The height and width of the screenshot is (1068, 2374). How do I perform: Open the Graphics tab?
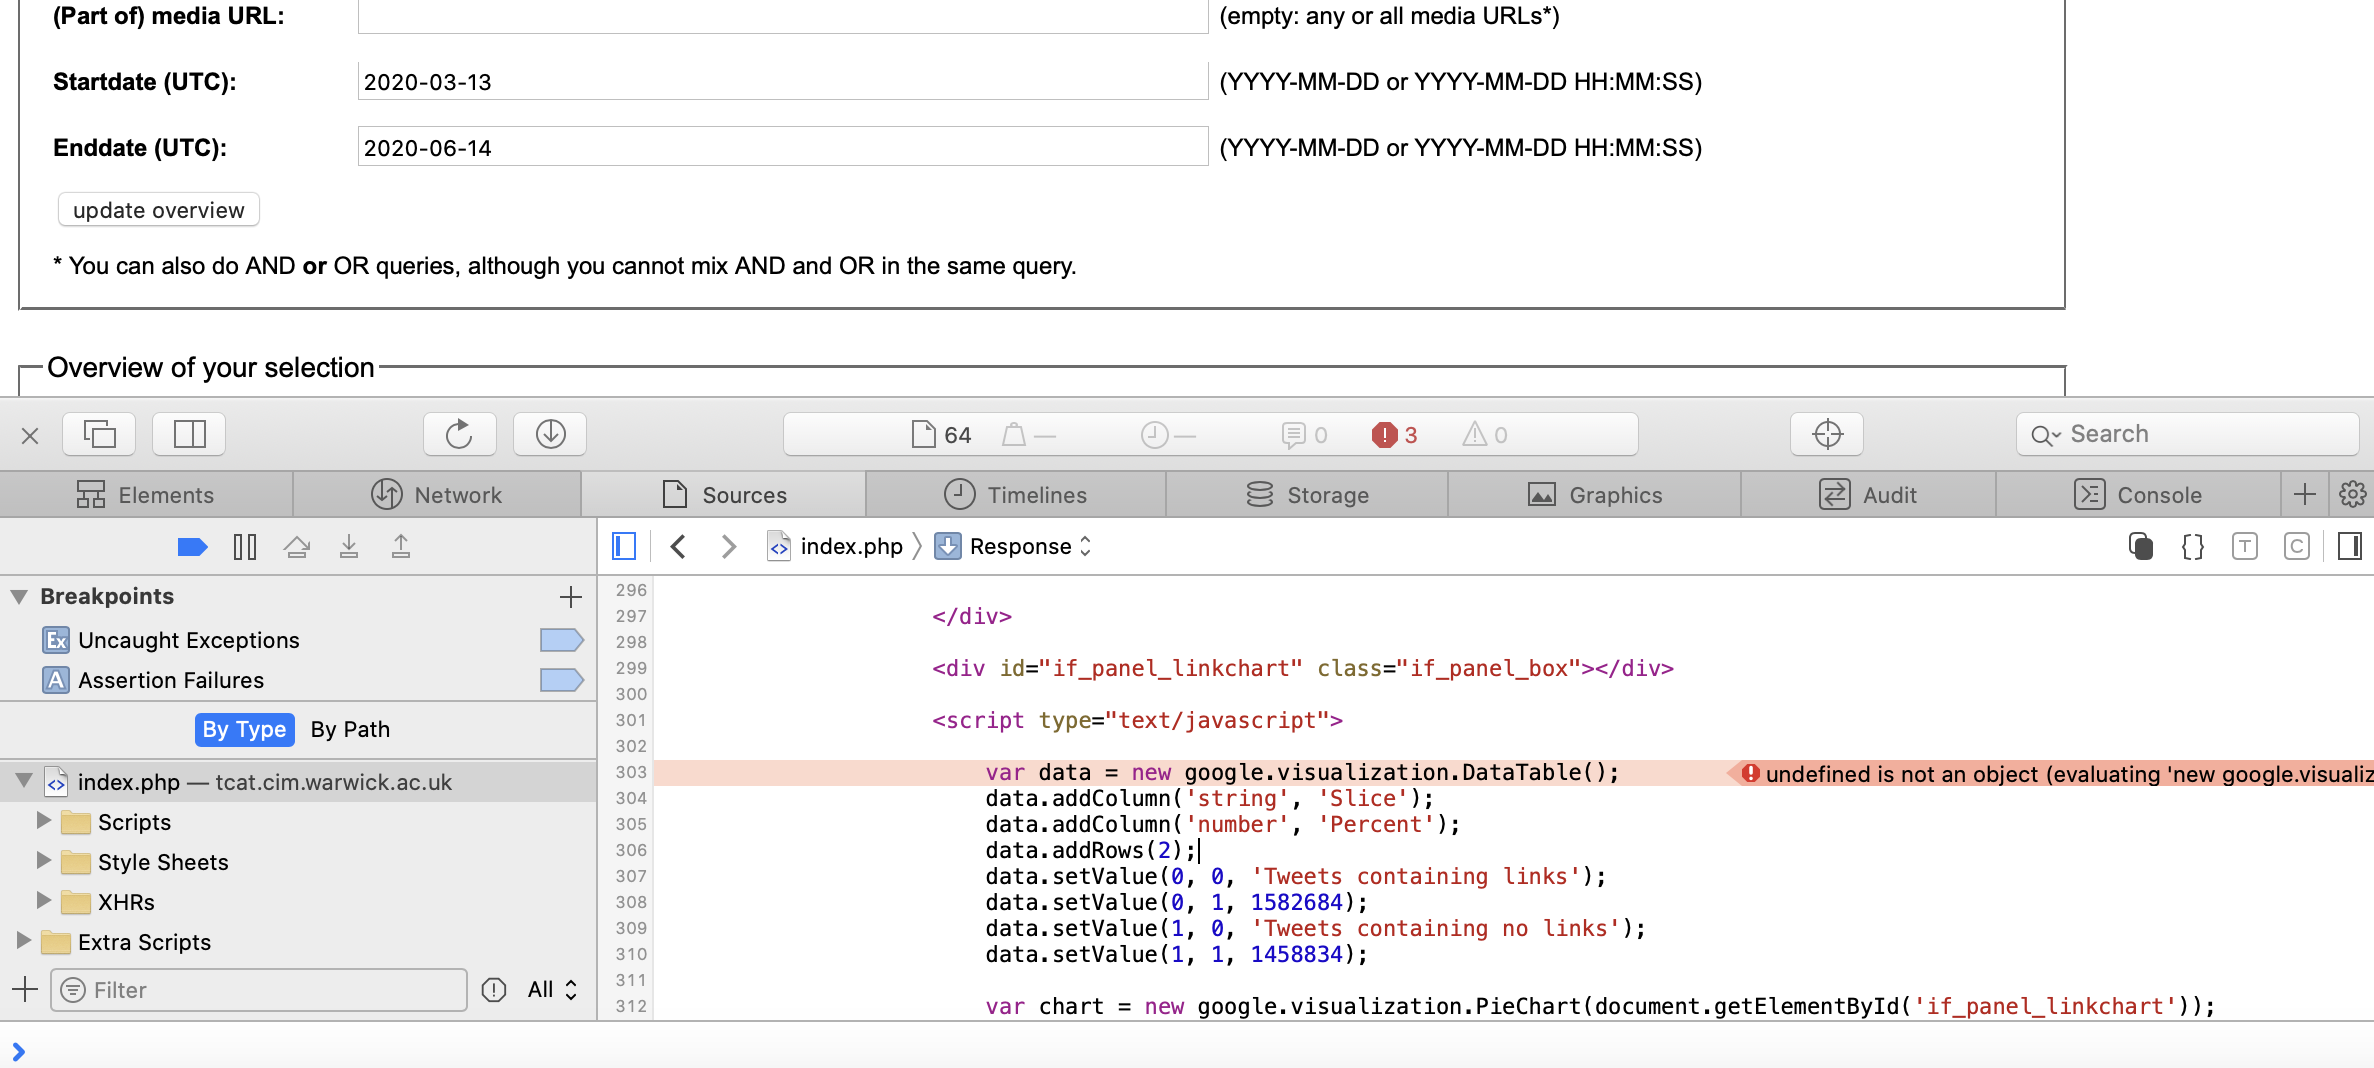[x=1593, y=494]
